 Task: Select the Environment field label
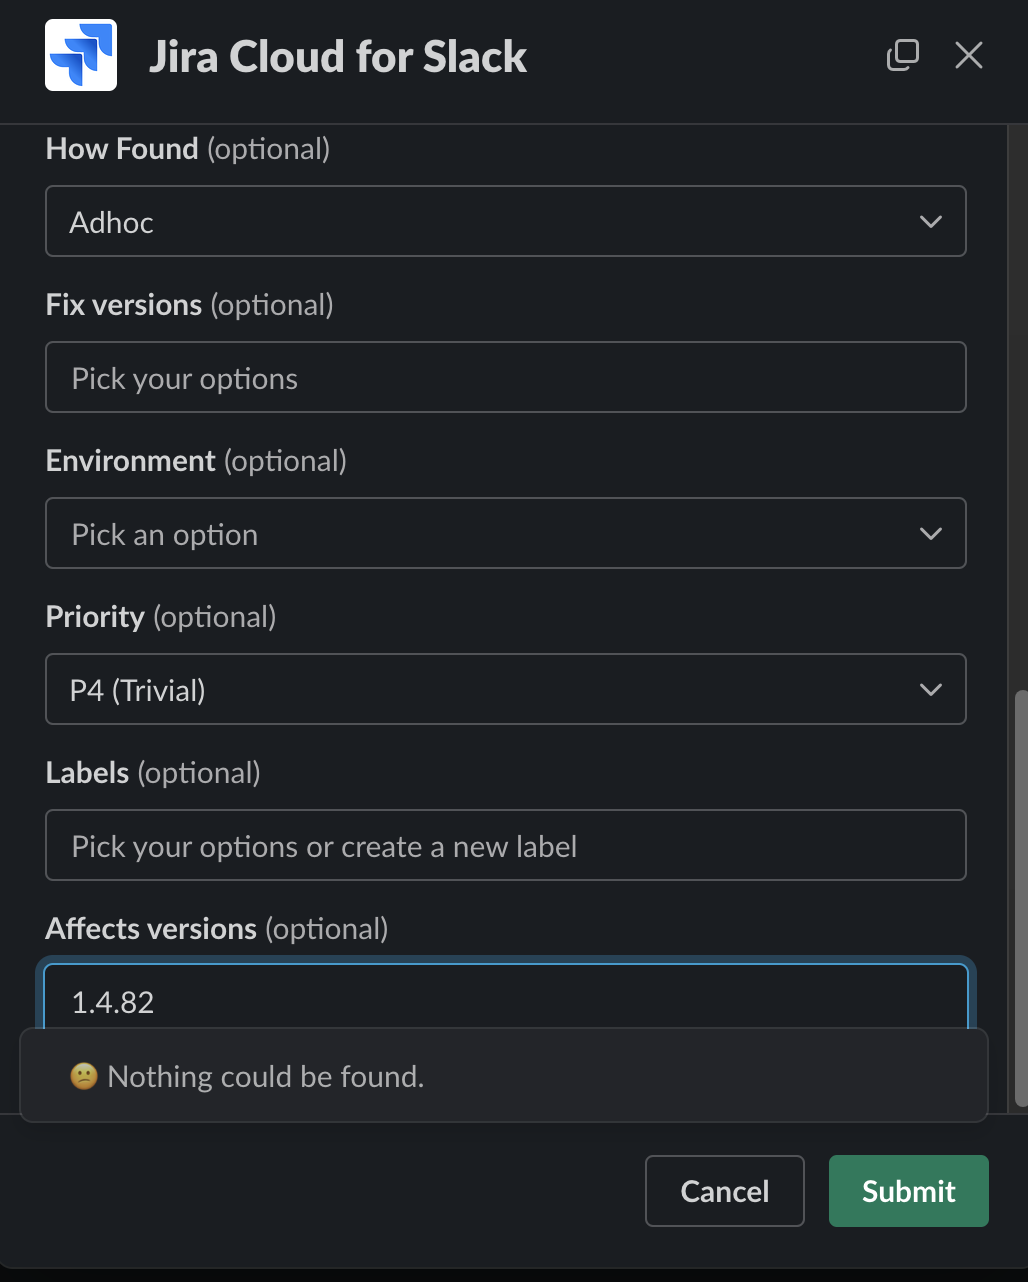(196, 461)
